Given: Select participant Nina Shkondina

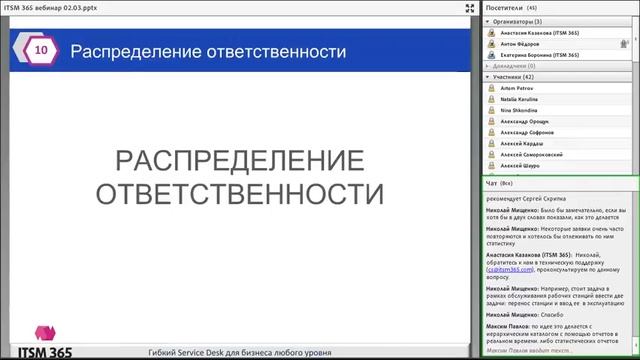Looking at the screenshot, I should [519, 110].
